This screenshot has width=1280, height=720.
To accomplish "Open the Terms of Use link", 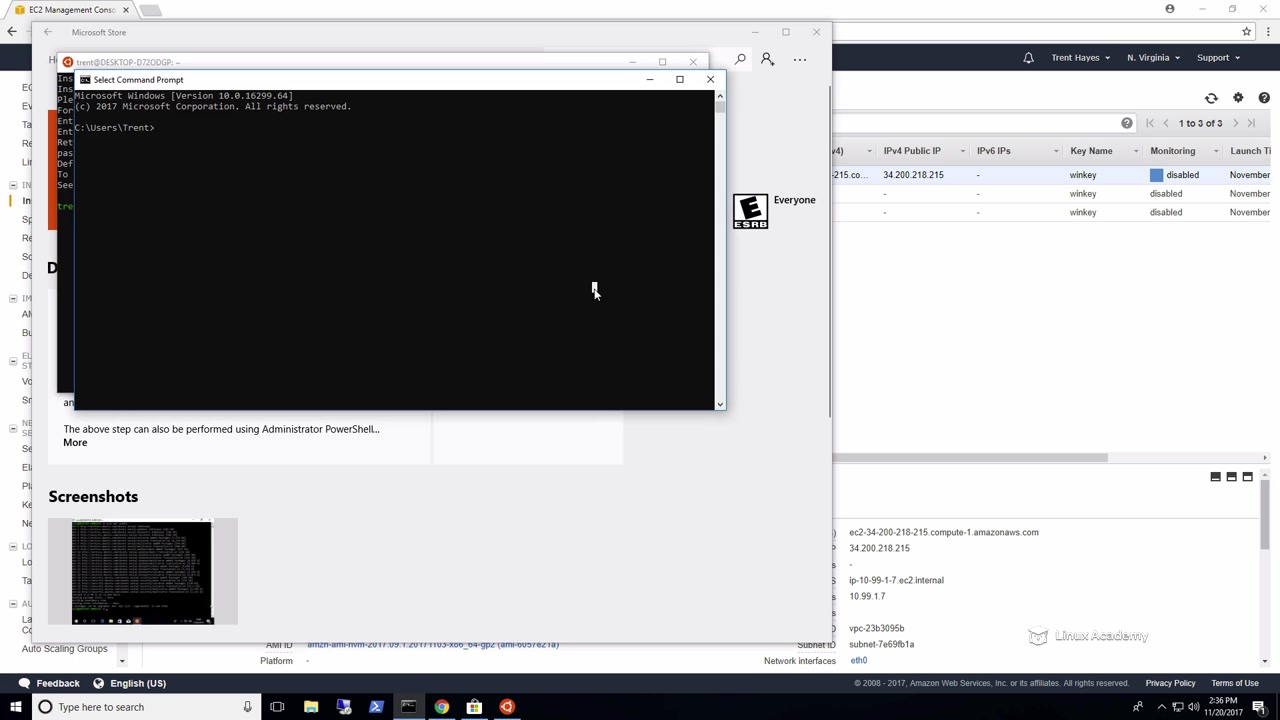I will pyautogui.click(x=1235, y=683).
